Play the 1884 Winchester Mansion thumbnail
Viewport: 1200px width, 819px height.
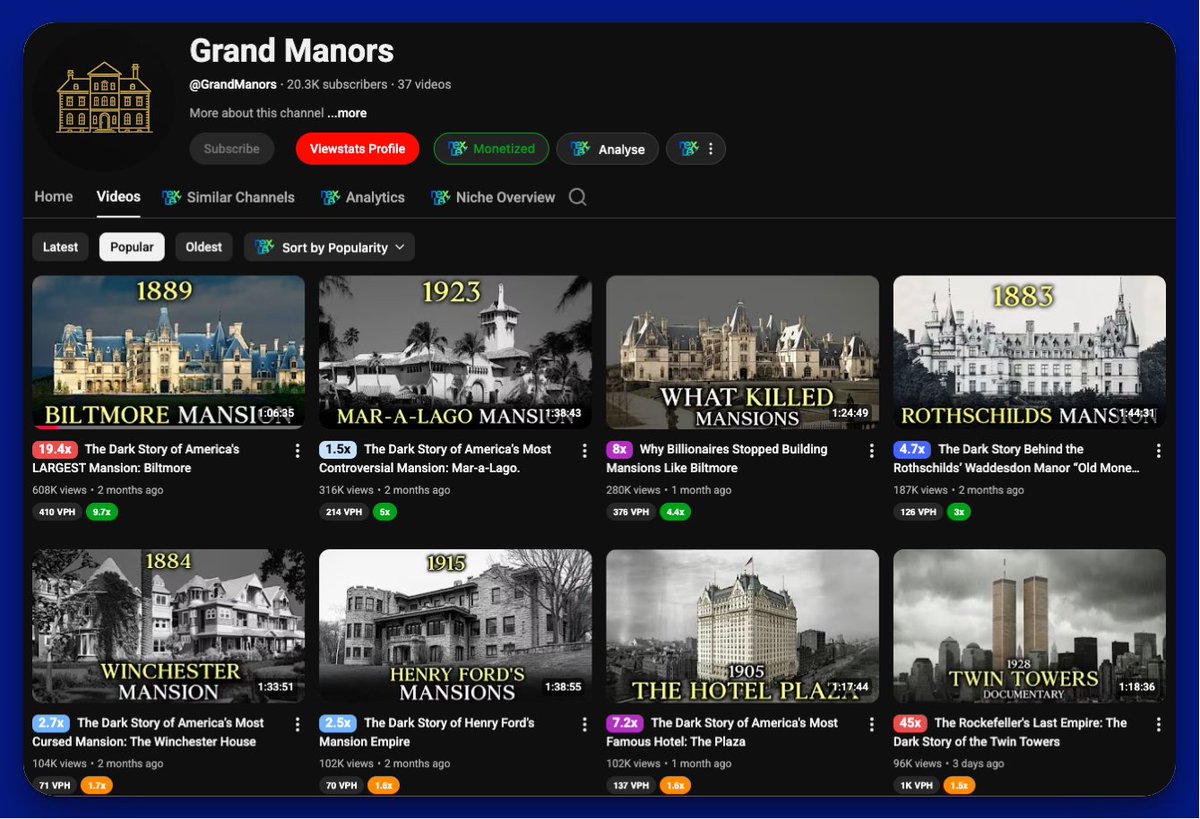(168, 626)
